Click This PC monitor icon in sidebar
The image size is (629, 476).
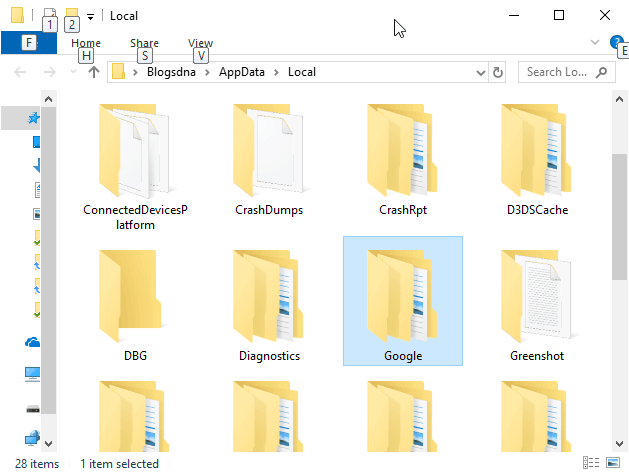coord(32,375)
